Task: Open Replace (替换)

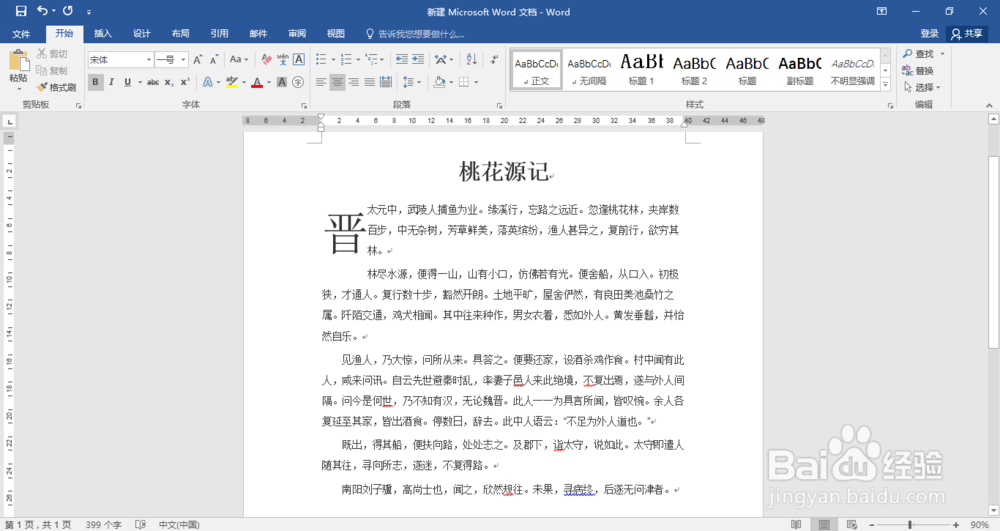Action: click(x=919, y=71)
